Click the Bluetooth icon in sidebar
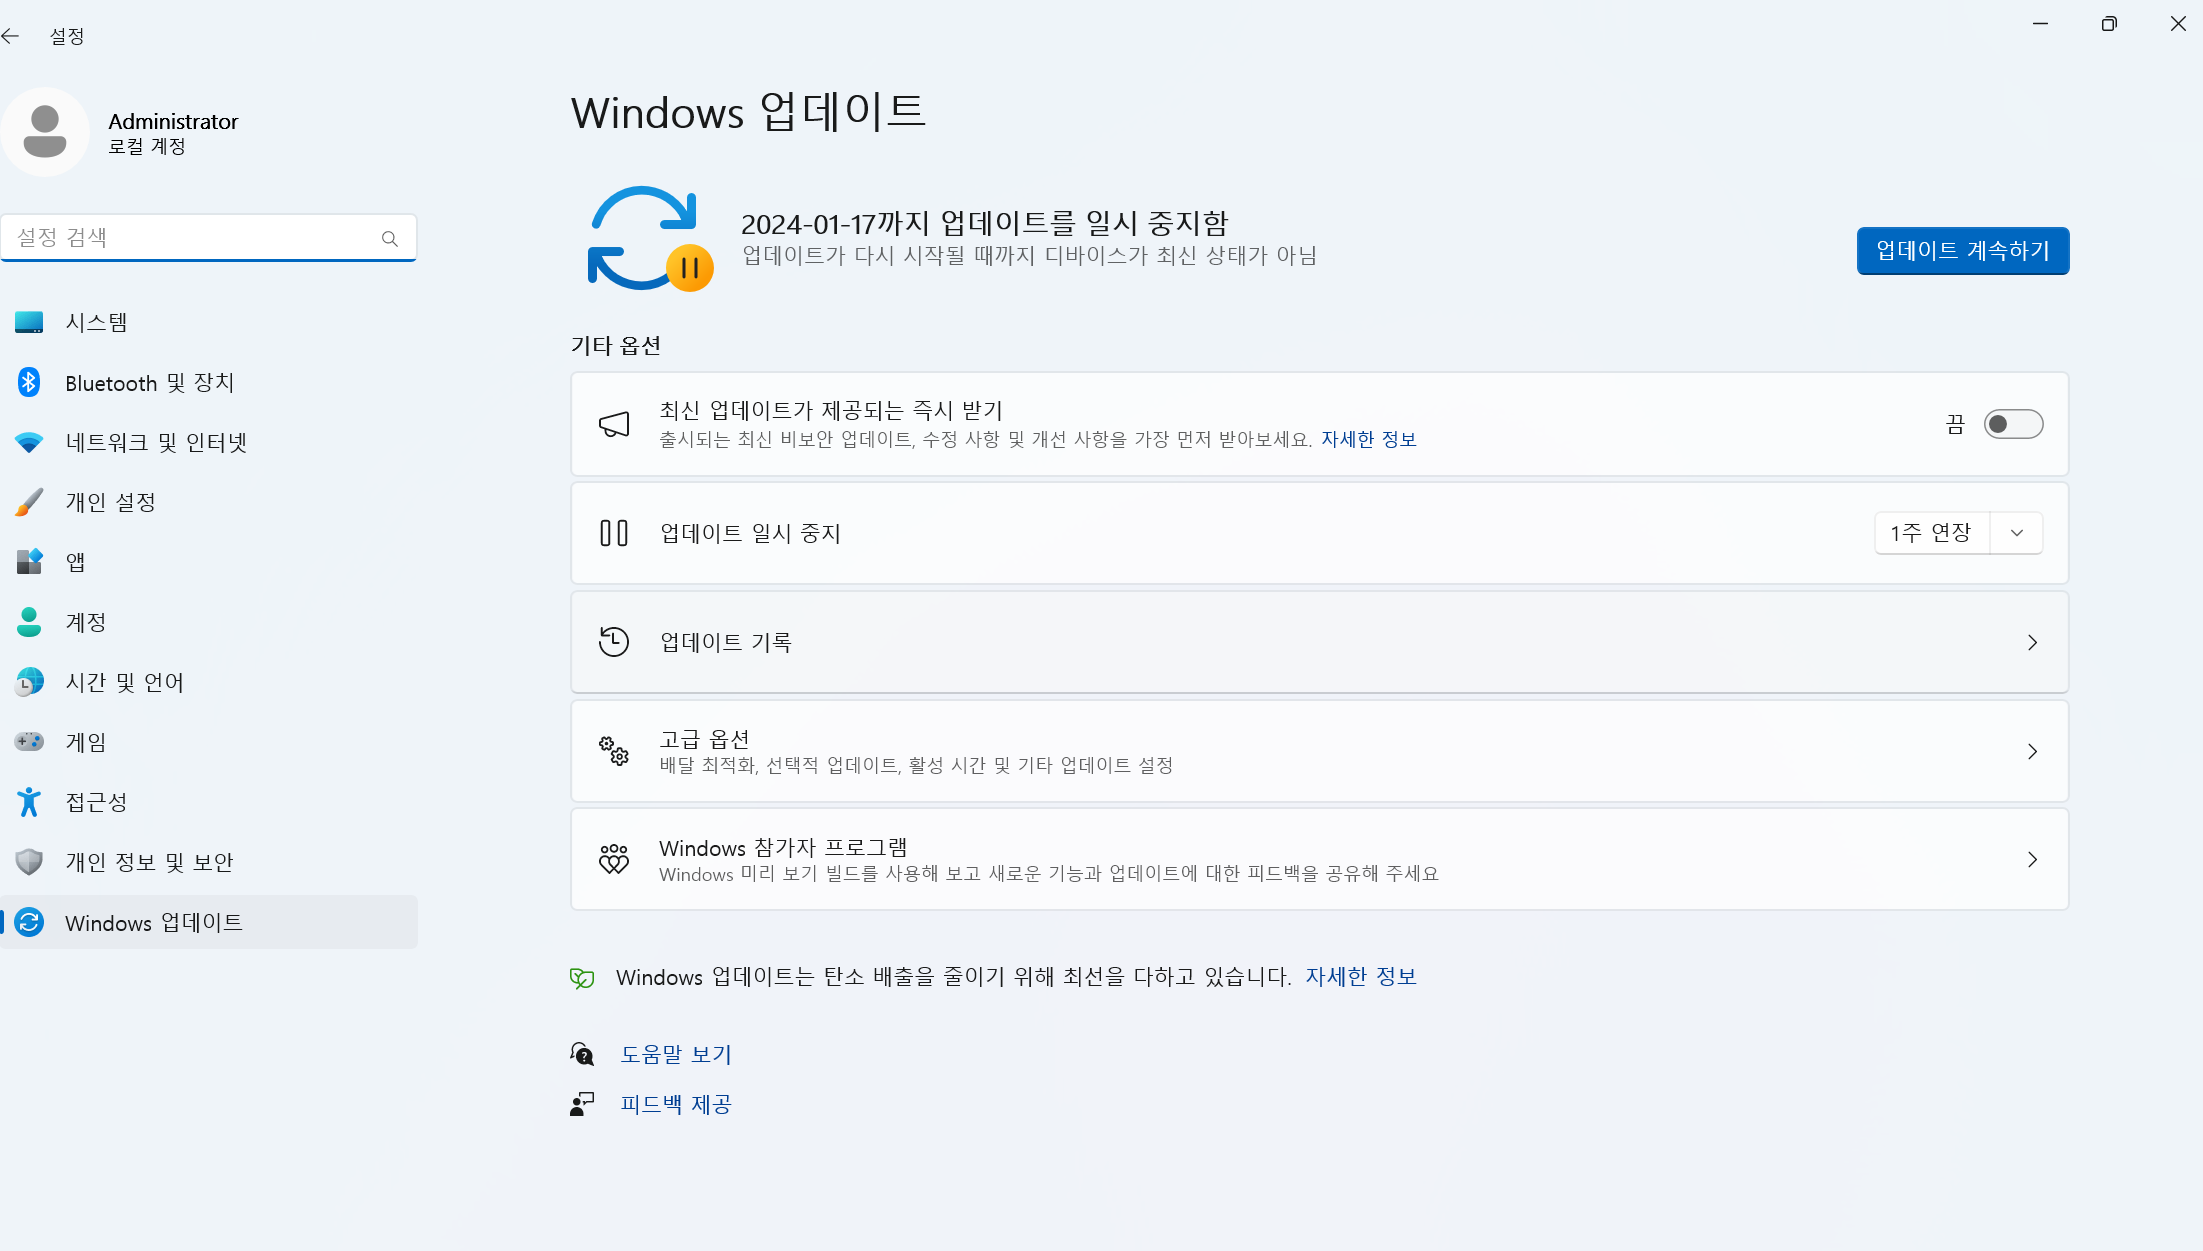 tap(29, 382)
